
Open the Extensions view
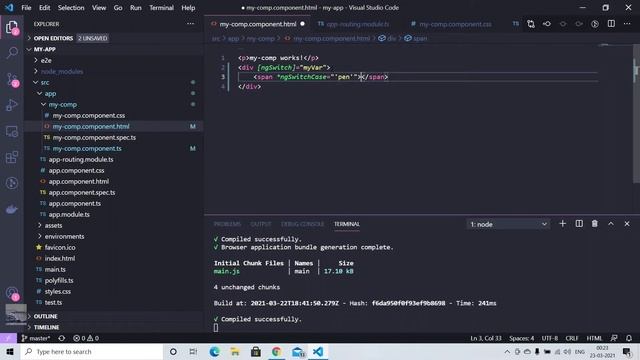tap(12, 157)
